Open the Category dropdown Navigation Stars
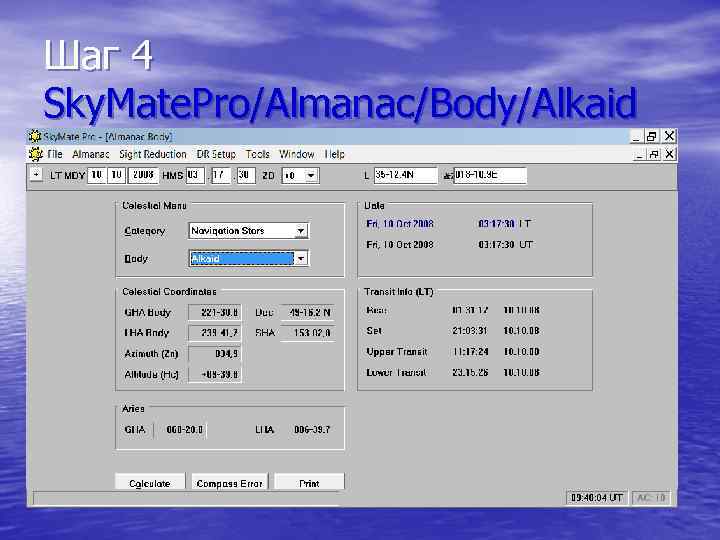720x540 pixels. [300, 231]
